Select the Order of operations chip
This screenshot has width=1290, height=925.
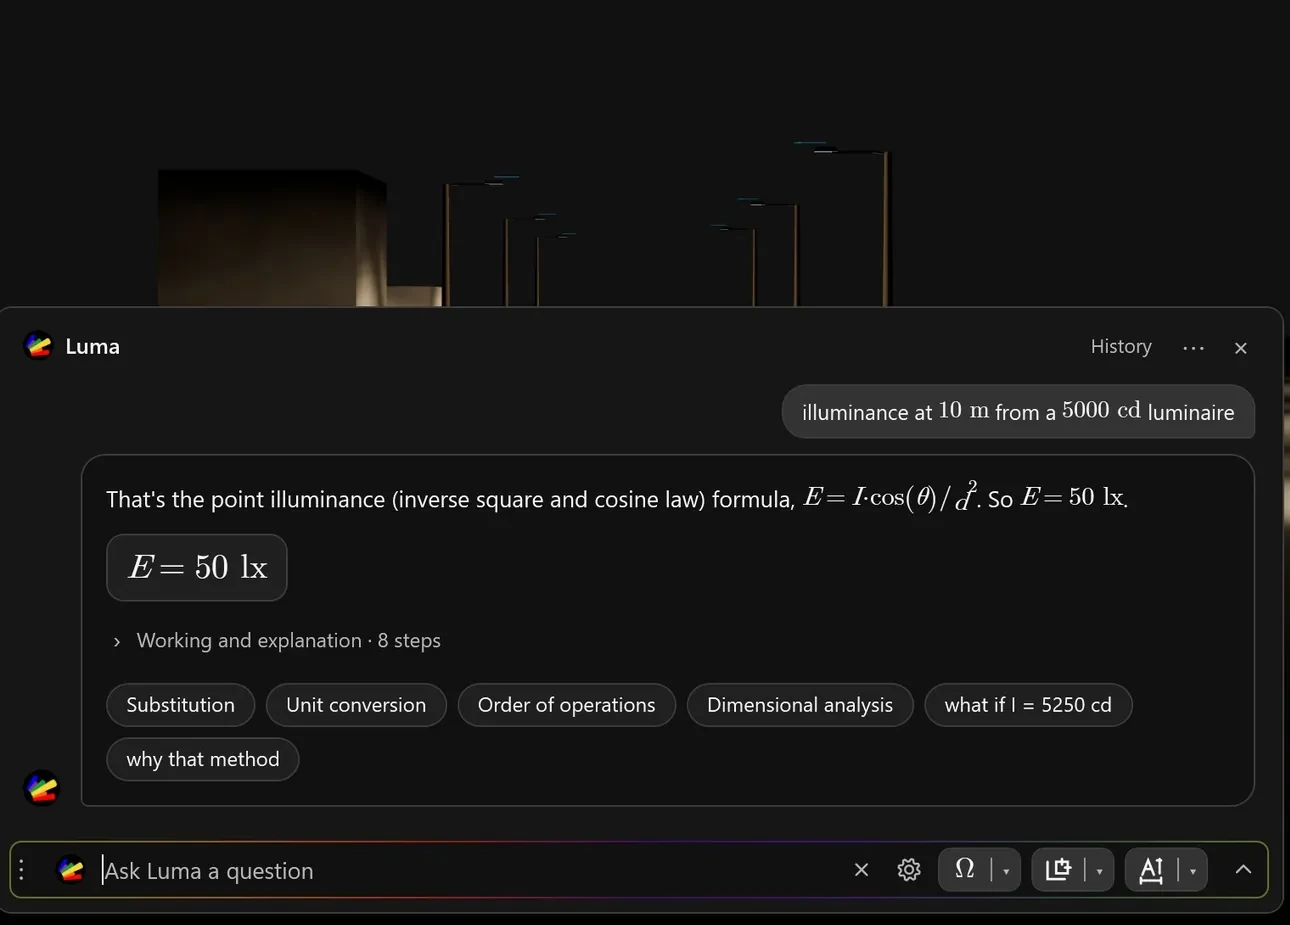tap(567, 705)
